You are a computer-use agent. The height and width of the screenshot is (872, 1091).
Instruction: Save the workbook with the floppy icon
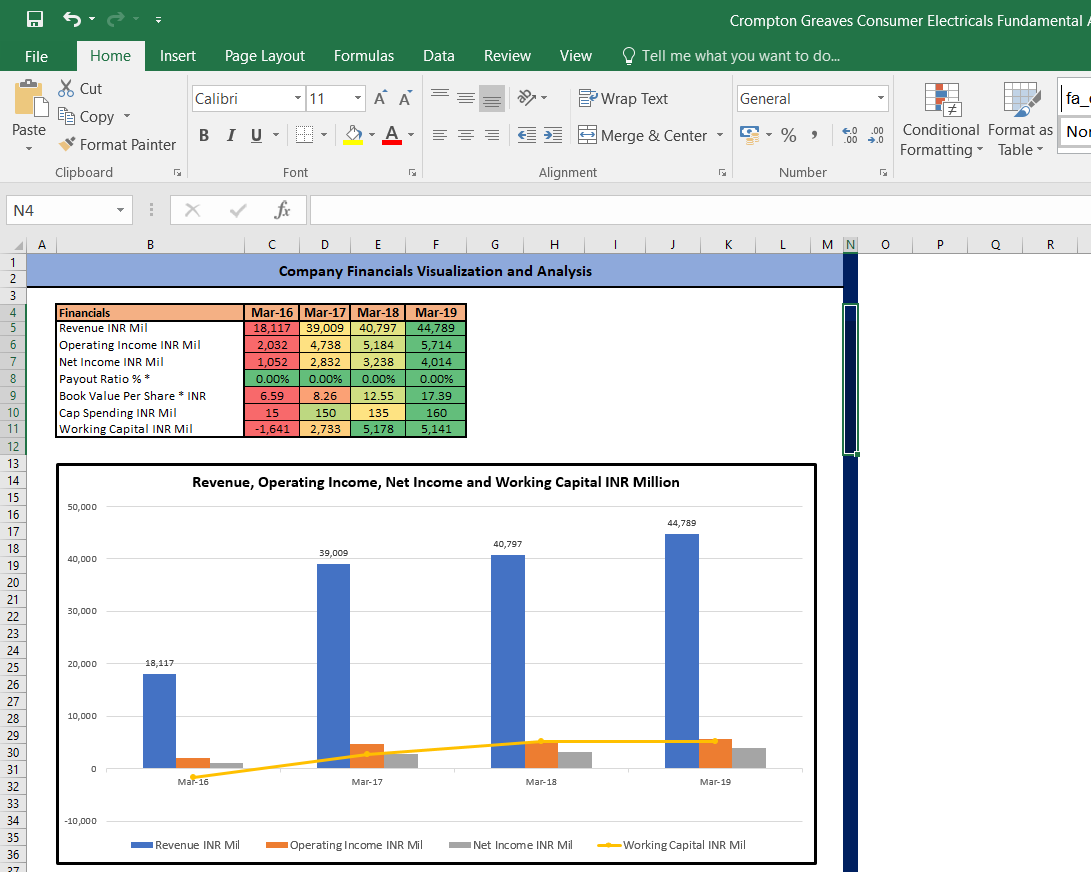pos(35,19)
